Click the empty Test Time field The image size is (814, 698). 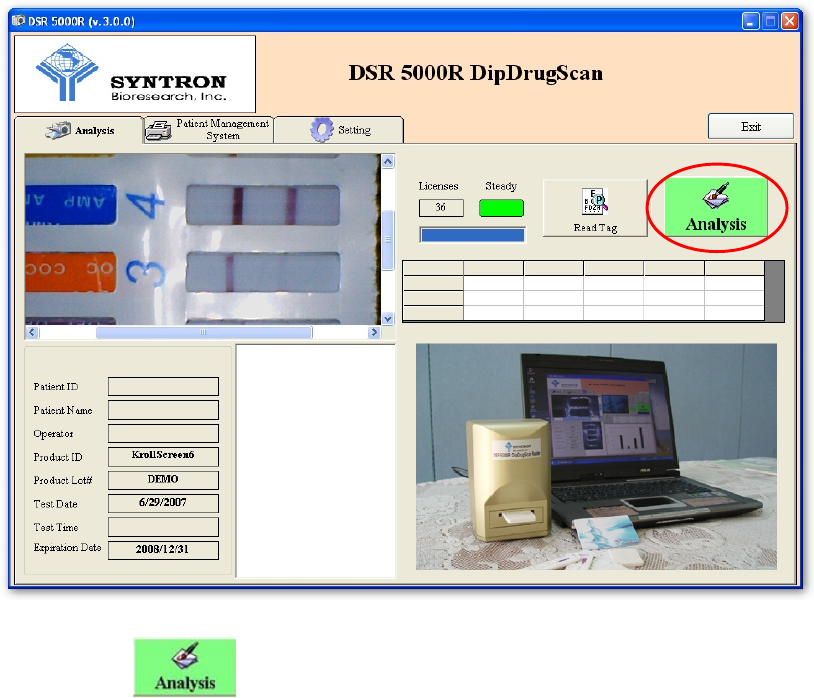164,527
